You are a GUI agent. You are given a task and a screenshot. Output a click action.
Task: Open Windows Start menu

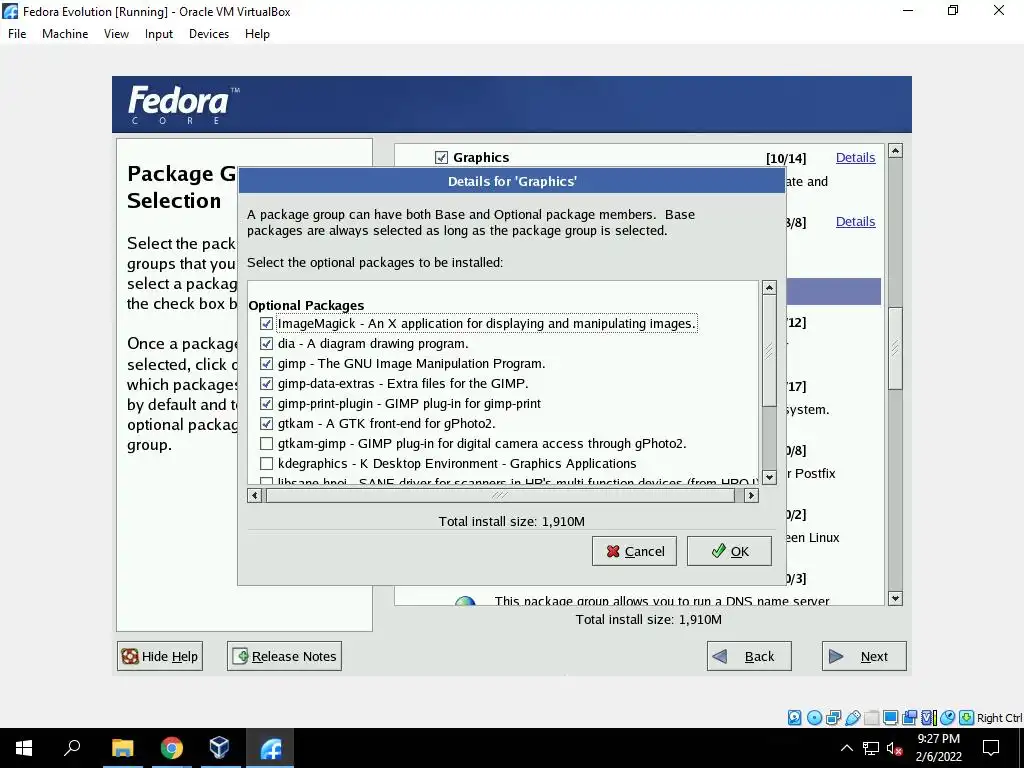pos(24,748)
